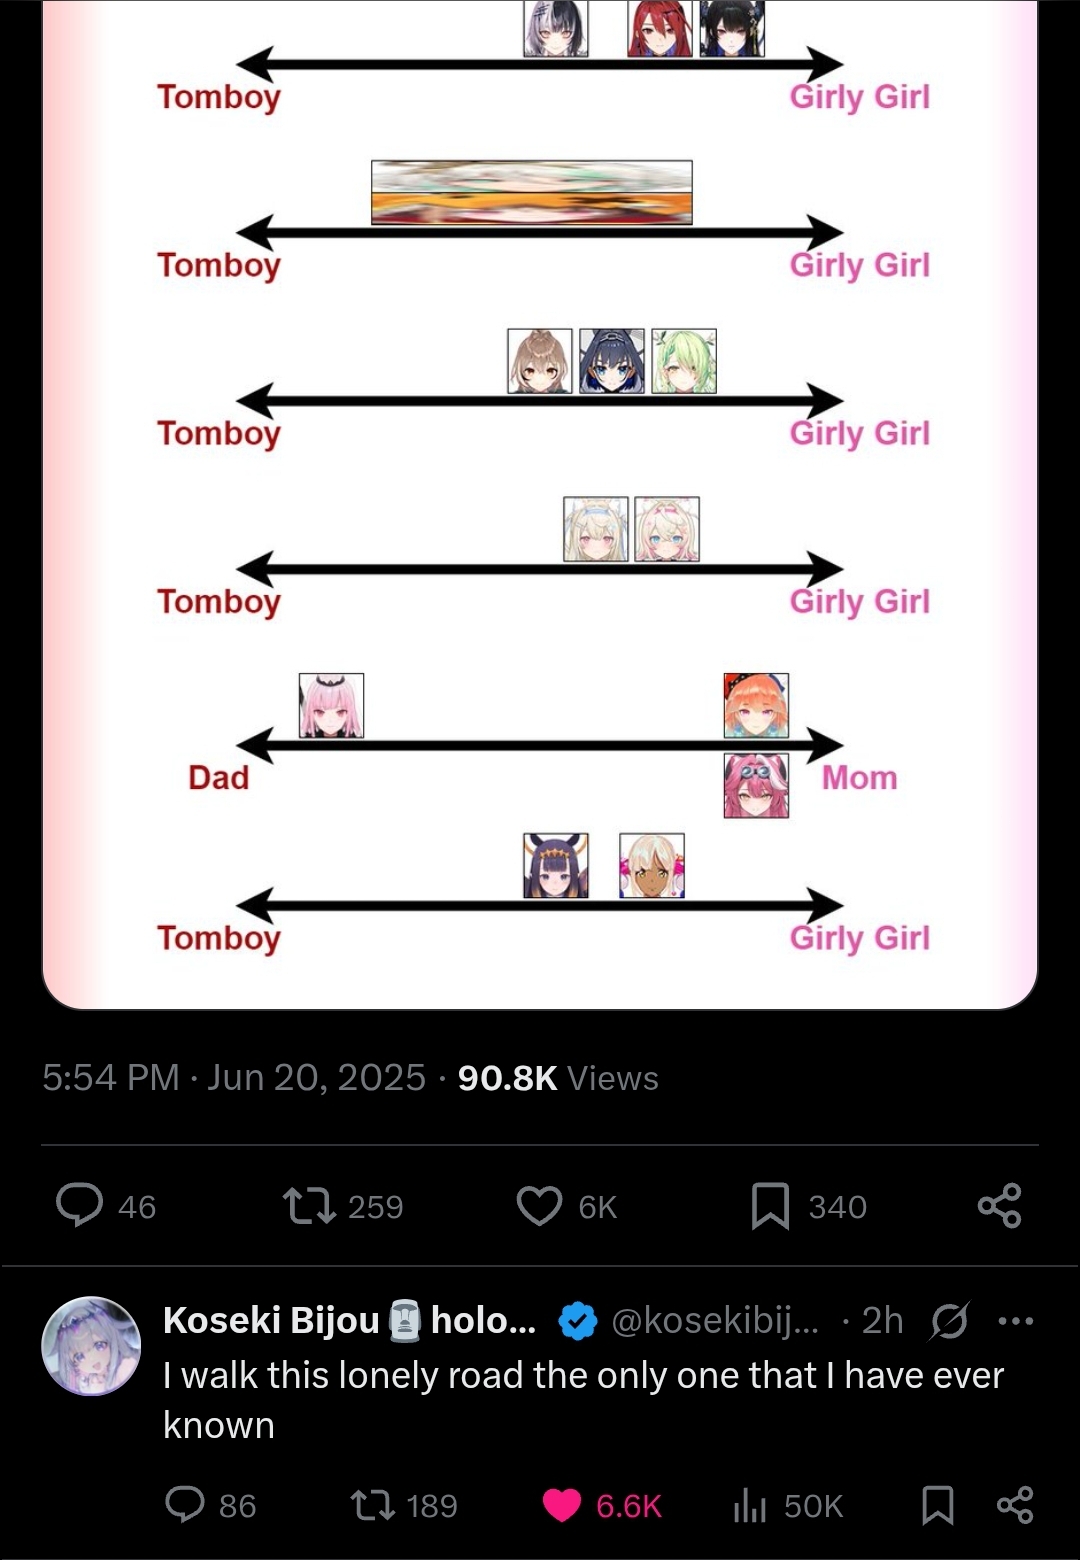Open replies on the main tweet

tap(106, 1206)
